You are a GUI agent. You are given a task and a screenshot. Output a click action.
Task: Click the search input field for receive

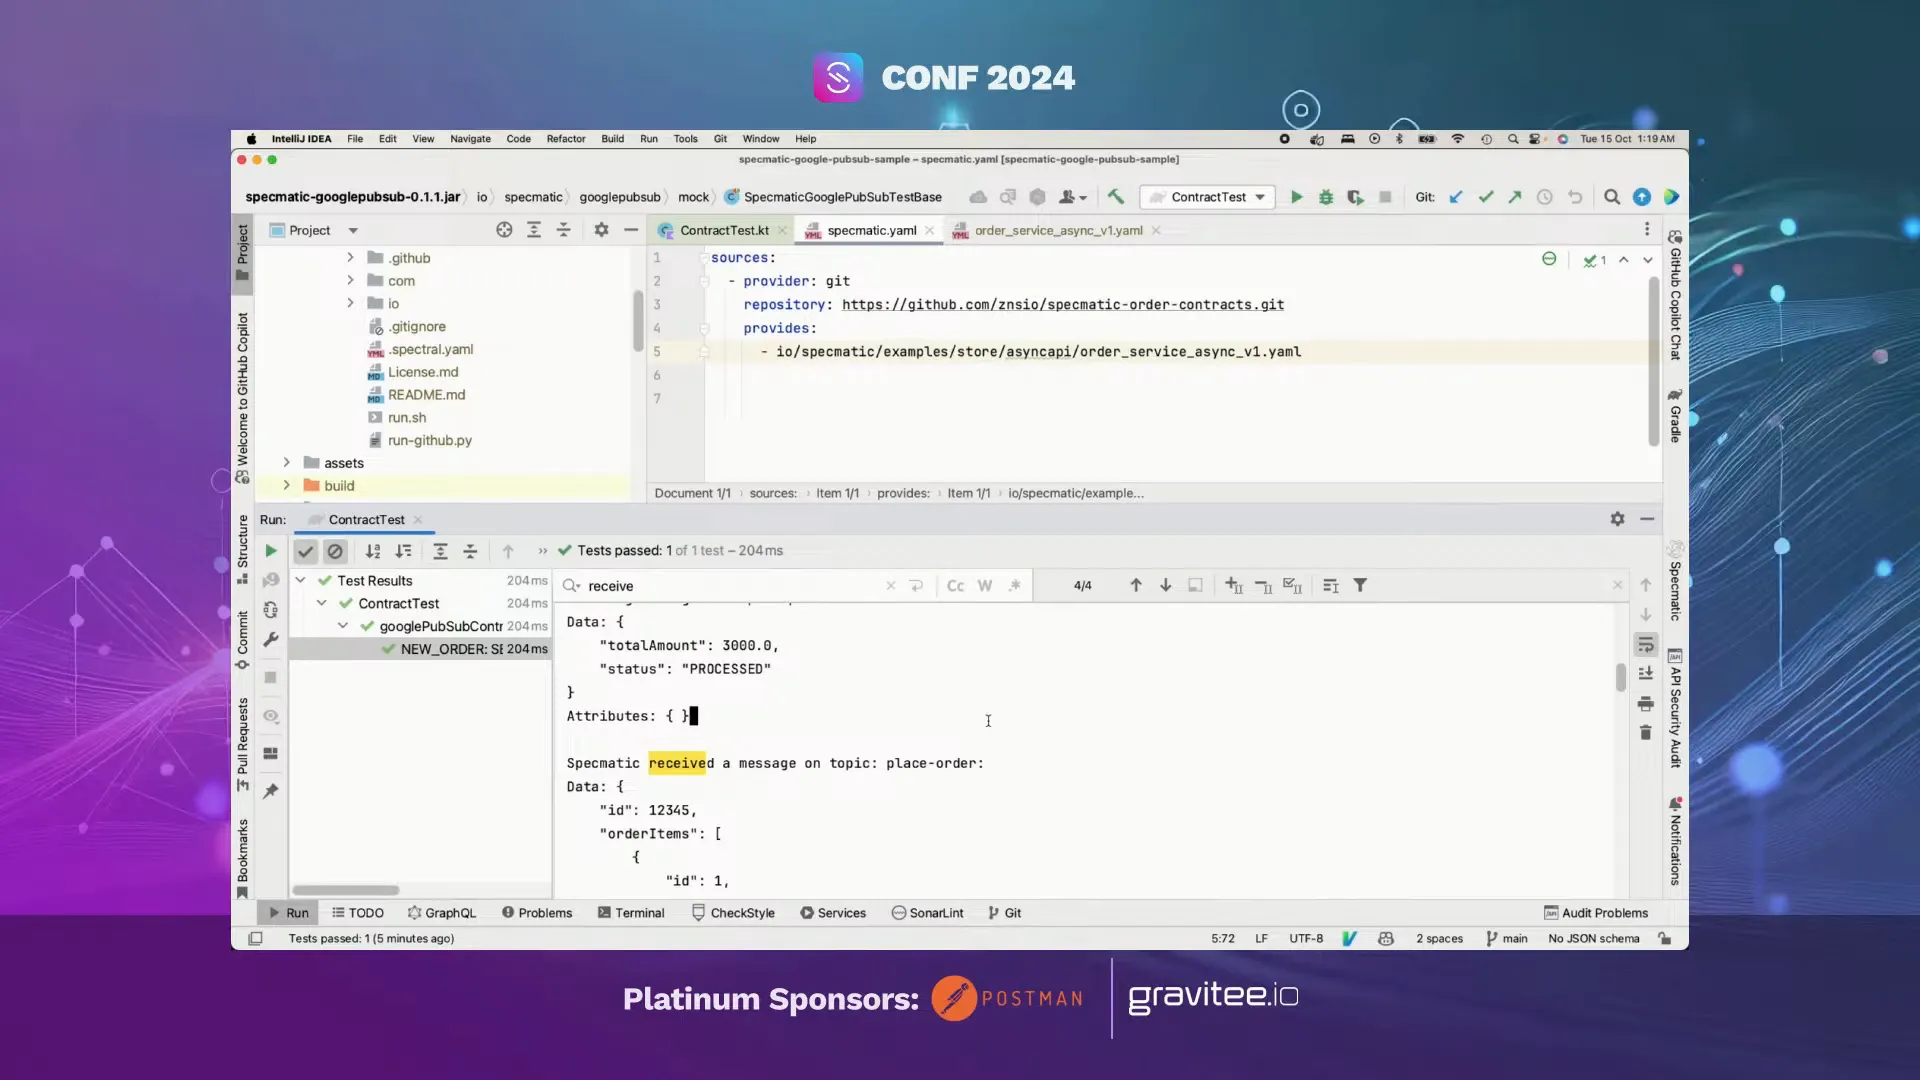[x=732, y=584]
